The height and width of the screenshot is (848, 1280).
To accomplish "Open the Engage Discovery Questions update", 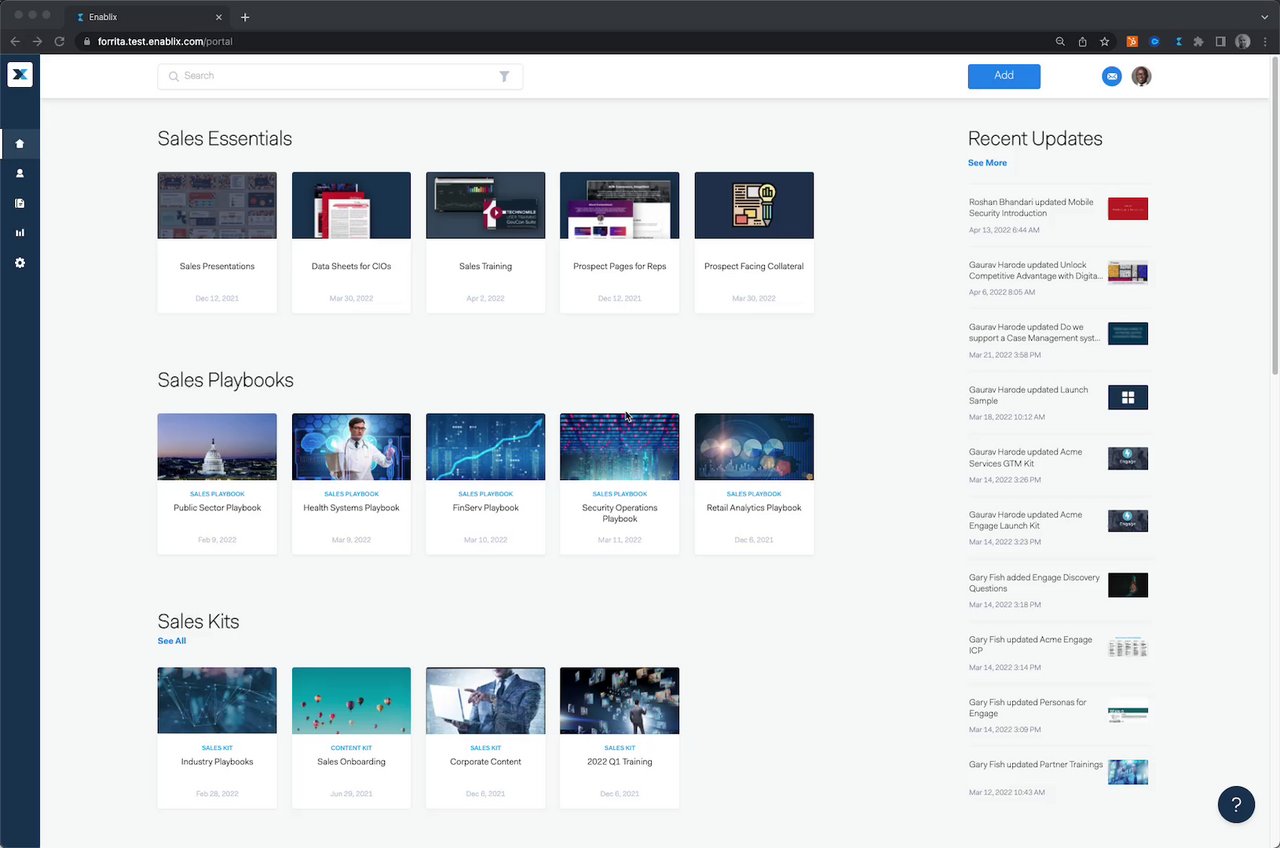I will click(x=1058, y=589).
